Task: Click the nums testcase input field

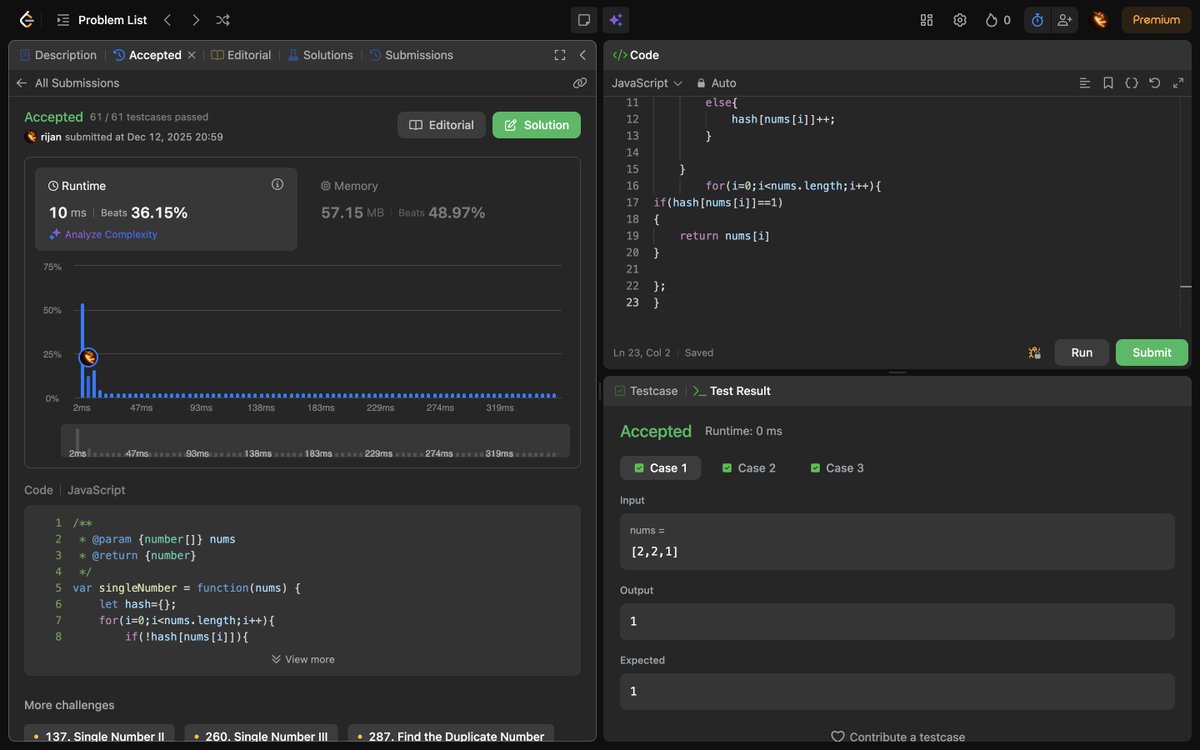Action: 896,550
